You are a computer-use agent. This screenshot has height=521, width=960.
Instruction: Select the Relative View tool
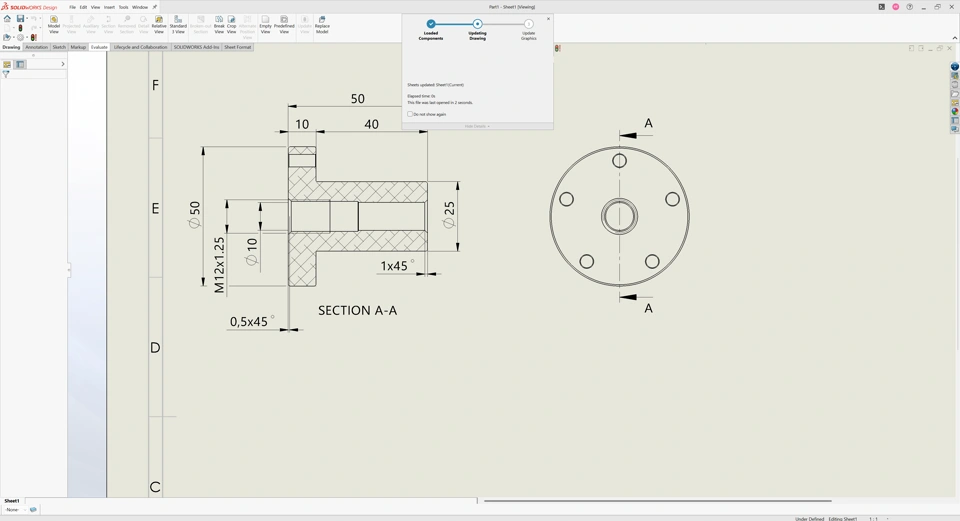coord(159,24)
